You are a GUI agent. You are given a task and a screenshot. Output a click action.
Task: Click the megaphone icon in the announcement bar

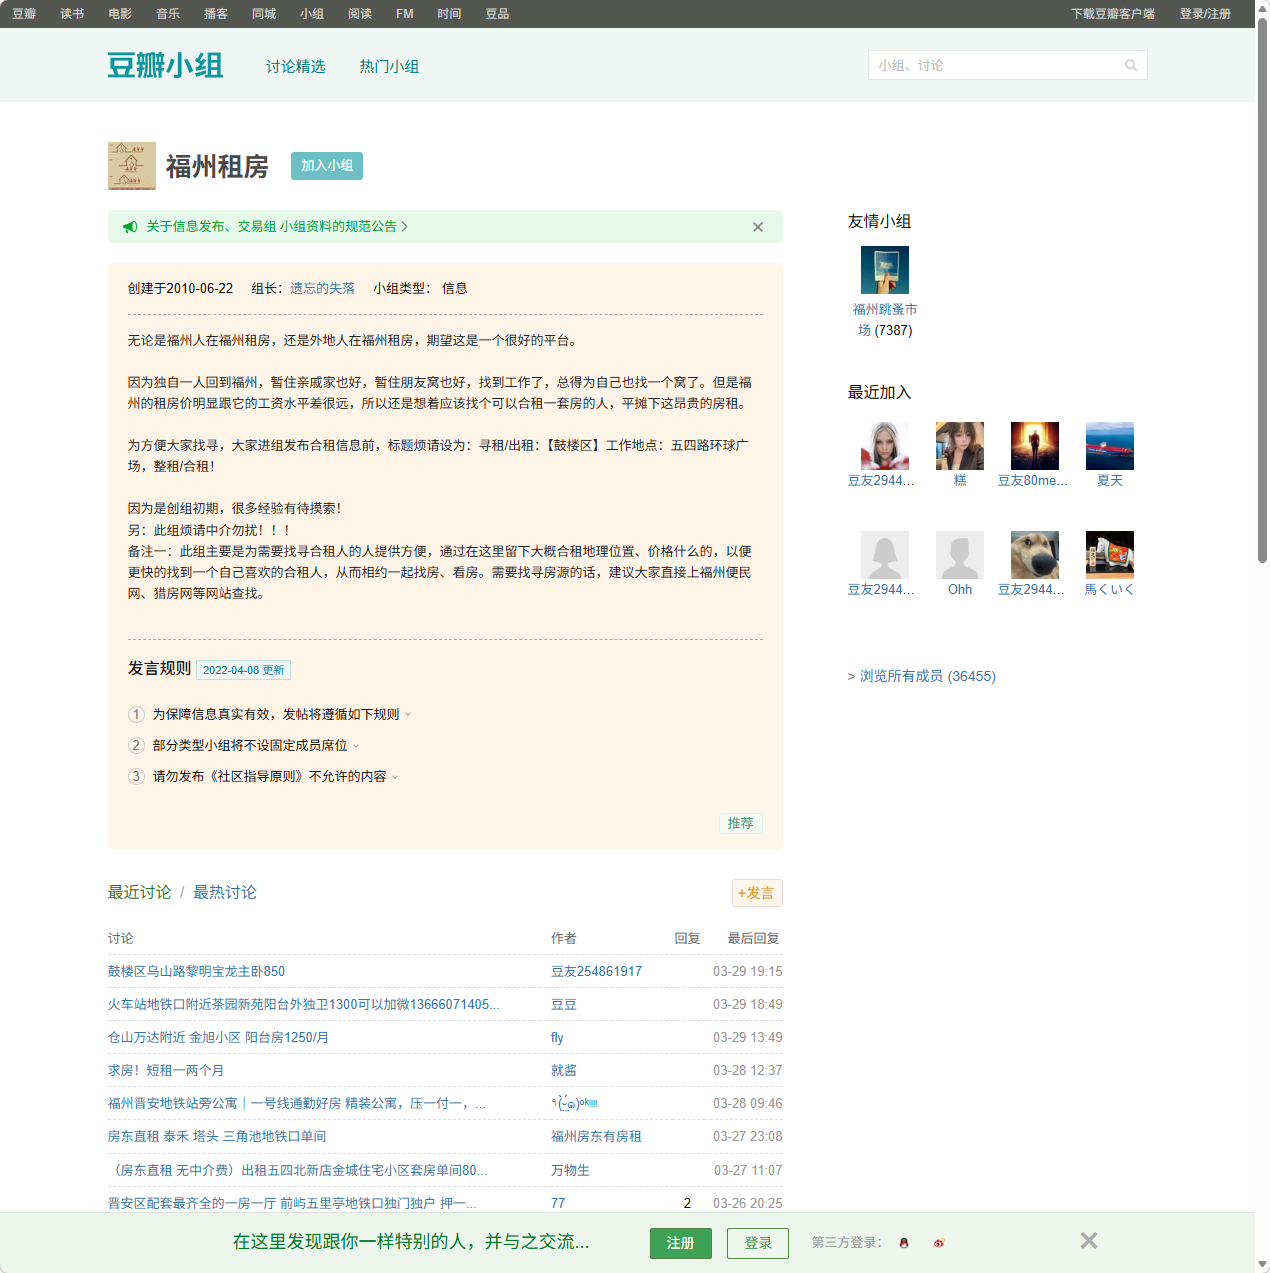130,227
